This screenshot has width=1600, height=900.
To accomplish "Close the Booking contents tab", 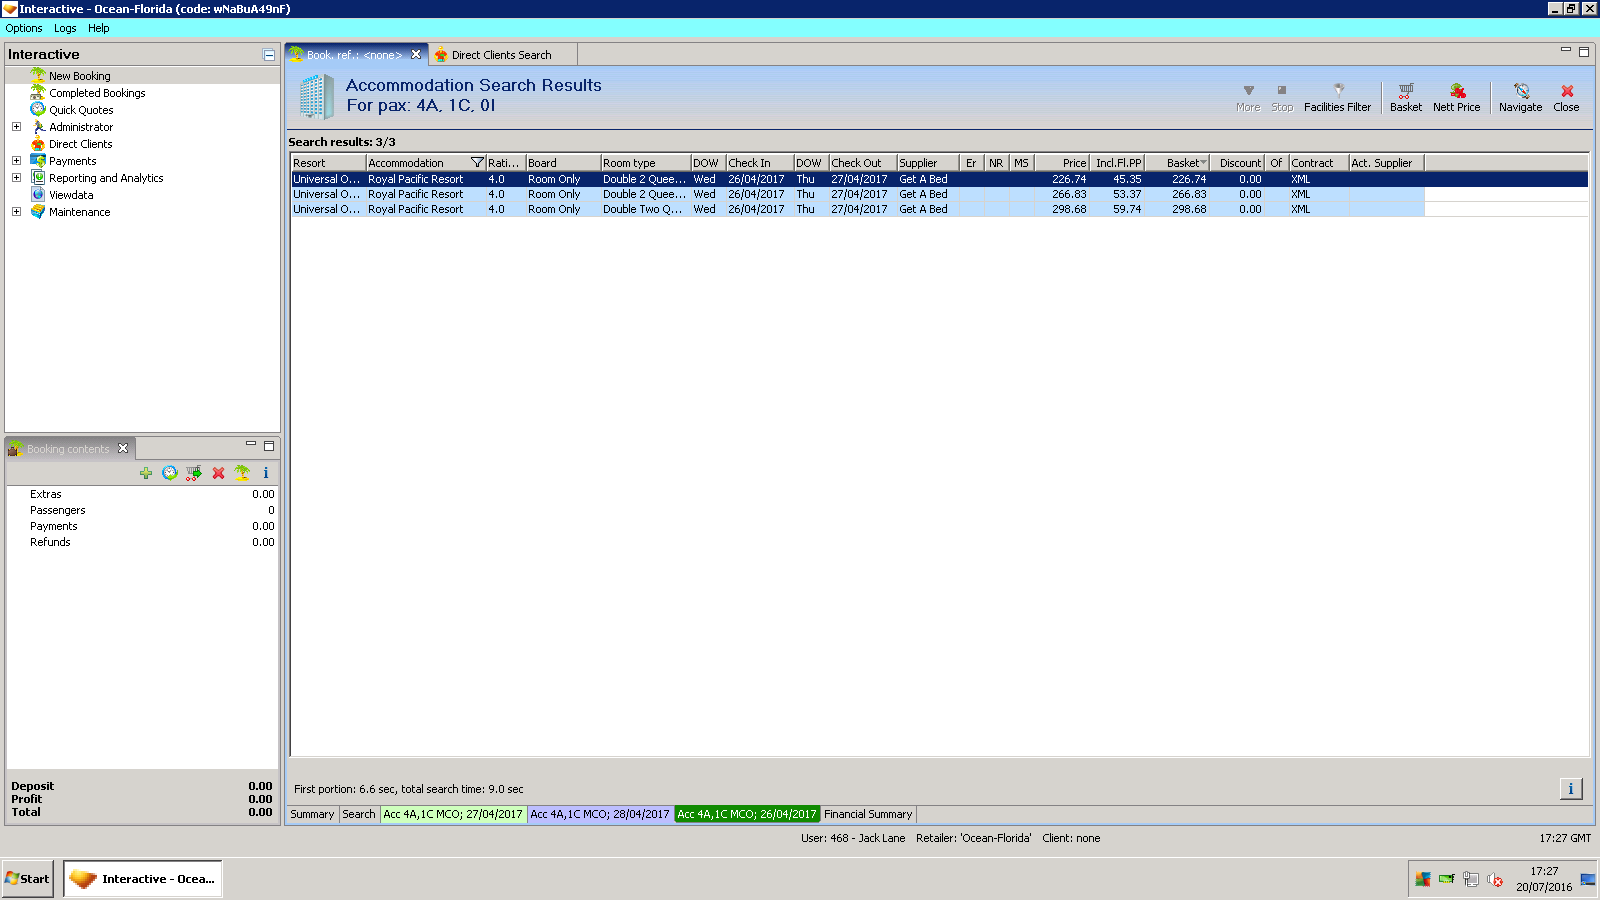I will 123,448.
